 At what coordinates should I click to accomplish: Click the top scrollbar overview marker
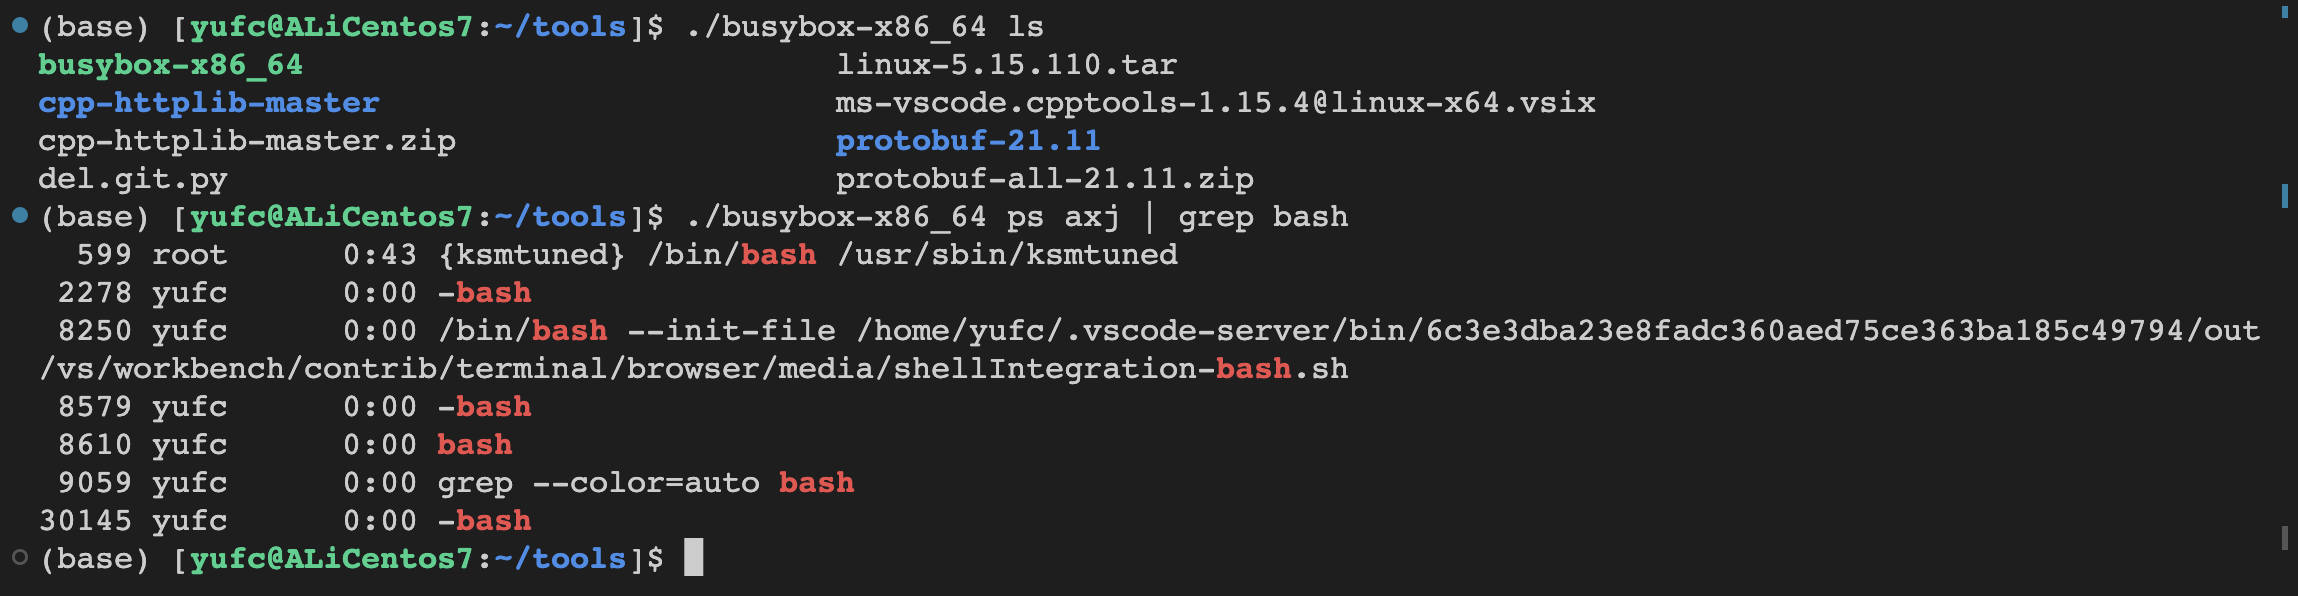(x=2284, y=12)
